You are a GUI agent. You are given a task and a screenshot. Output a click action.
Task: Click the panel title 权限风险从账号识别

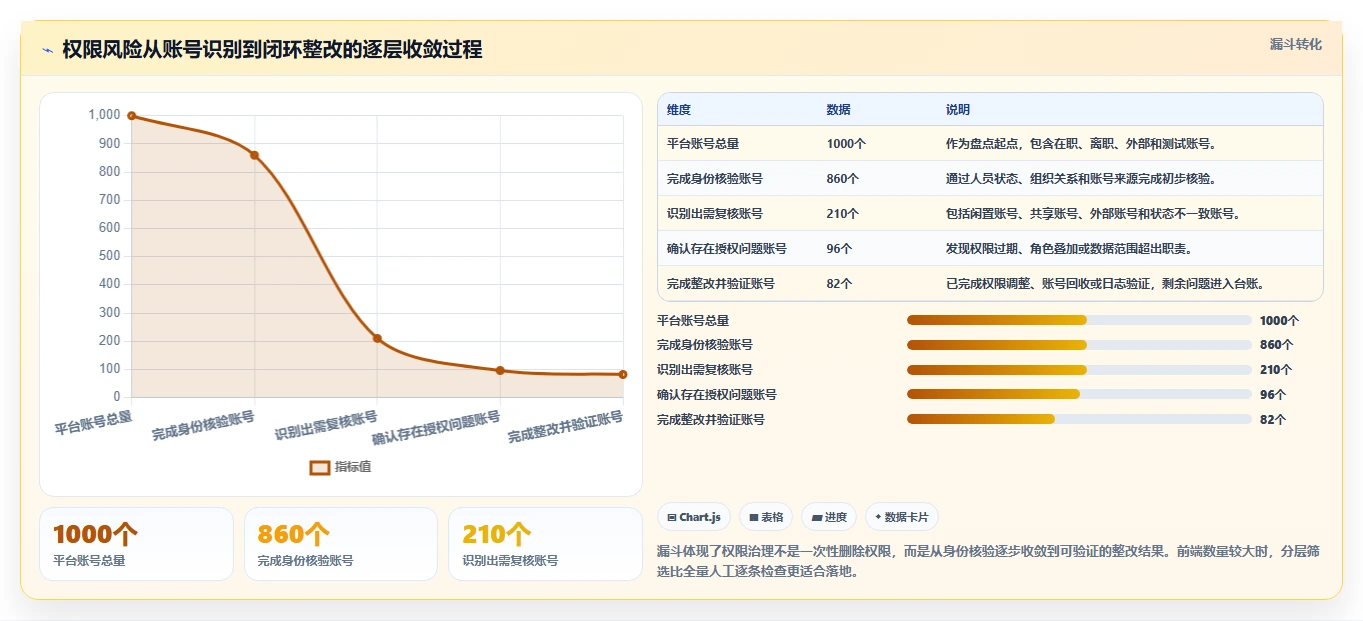tap(272, 50)
